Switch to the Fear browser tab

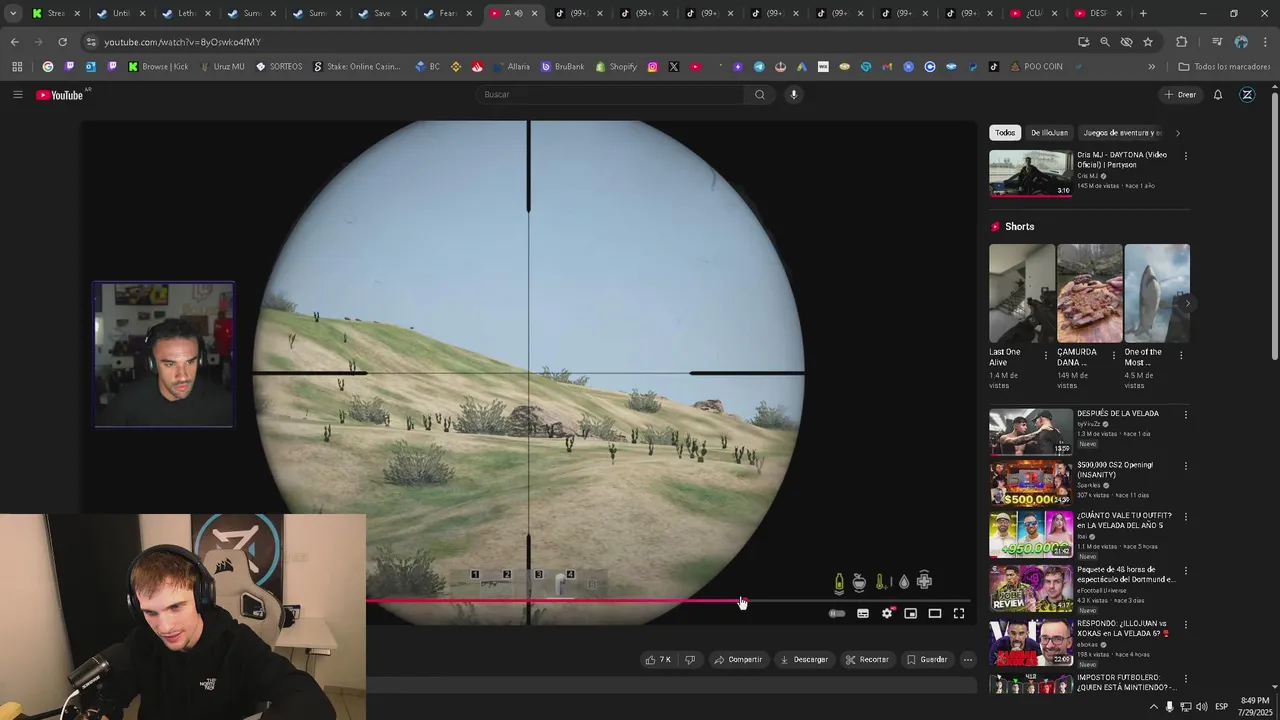click(x=447, y=14)
